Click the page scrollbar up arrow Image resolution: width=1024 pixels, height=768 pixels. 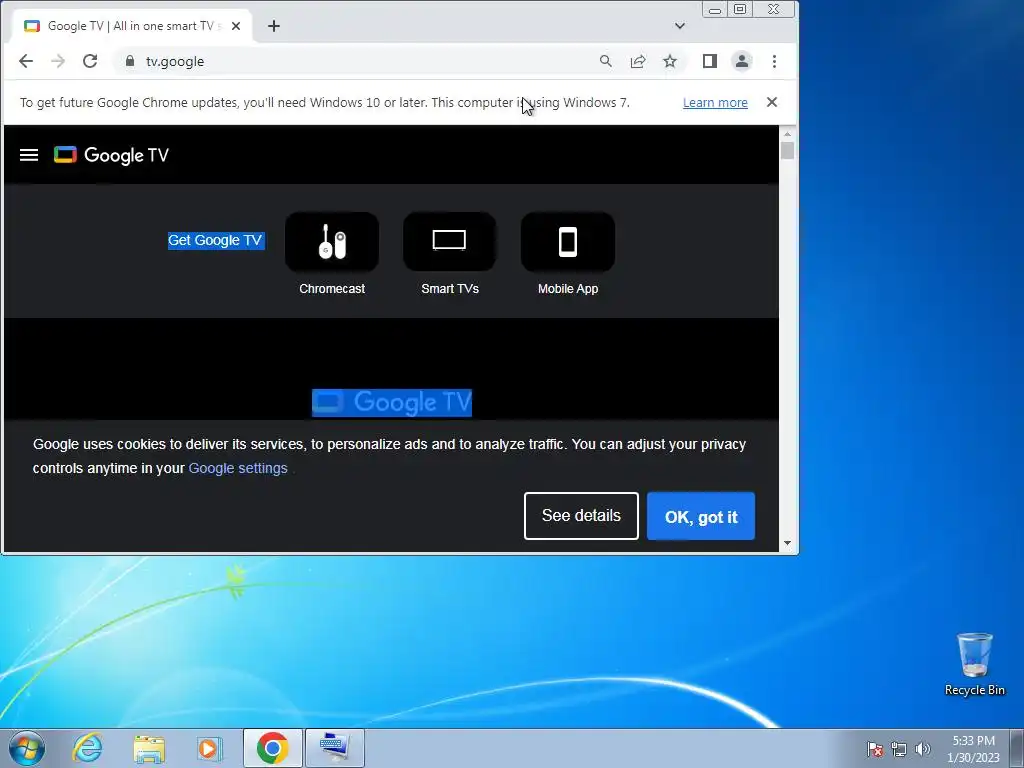pos(787,133)
